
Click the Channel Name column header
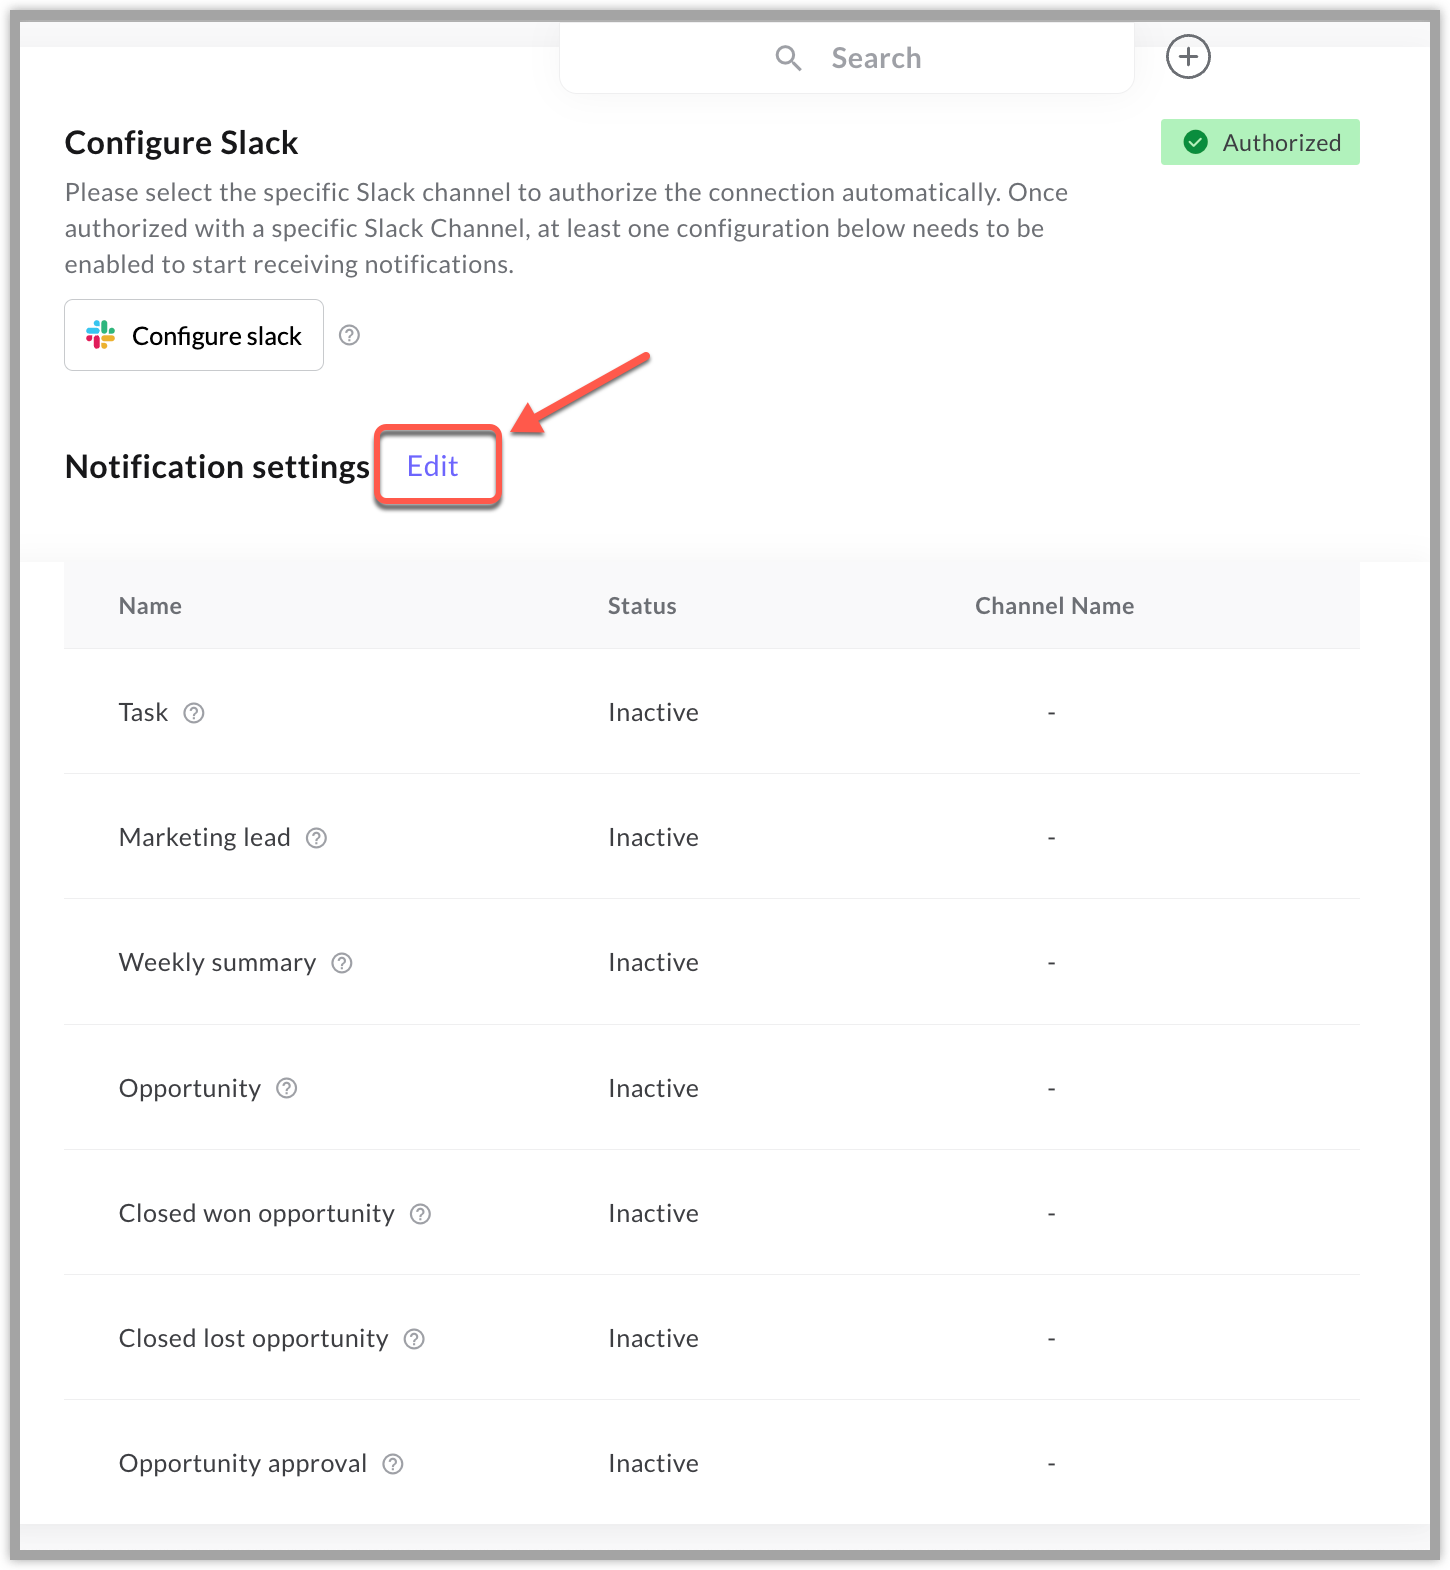click(1054, 606)
